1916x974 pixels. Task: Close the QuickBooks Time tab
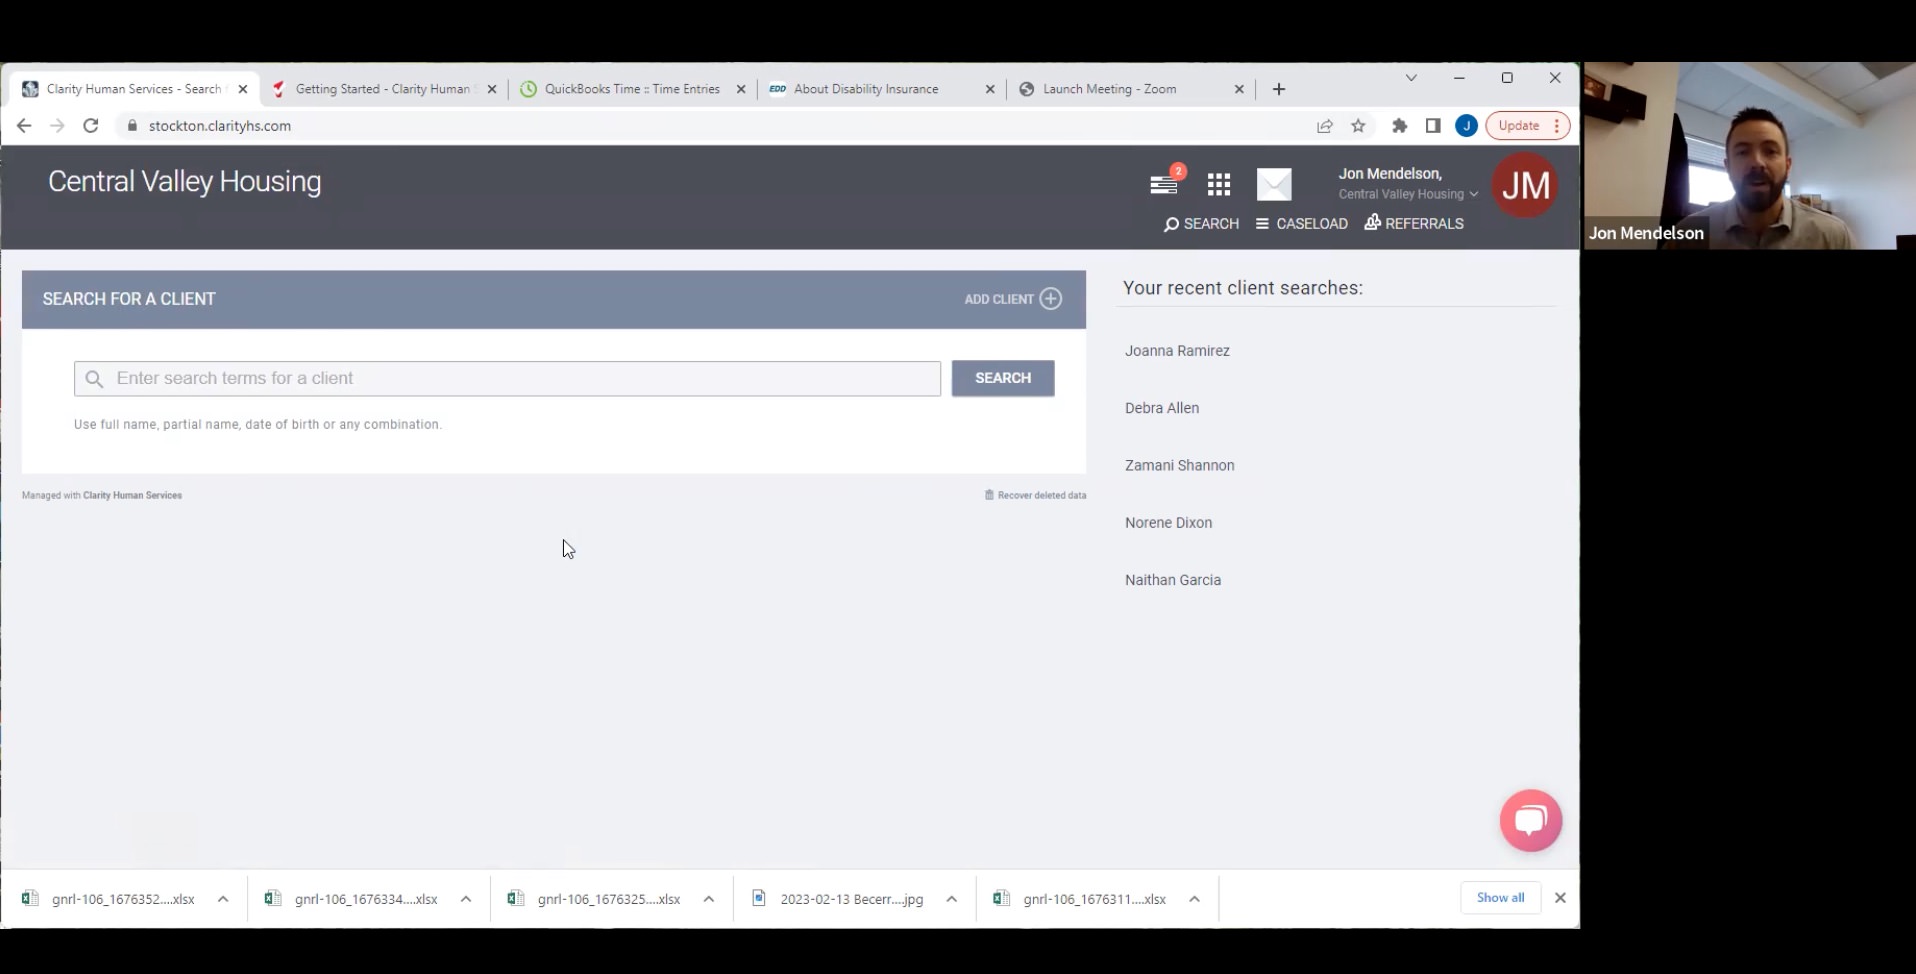(741, 89)
